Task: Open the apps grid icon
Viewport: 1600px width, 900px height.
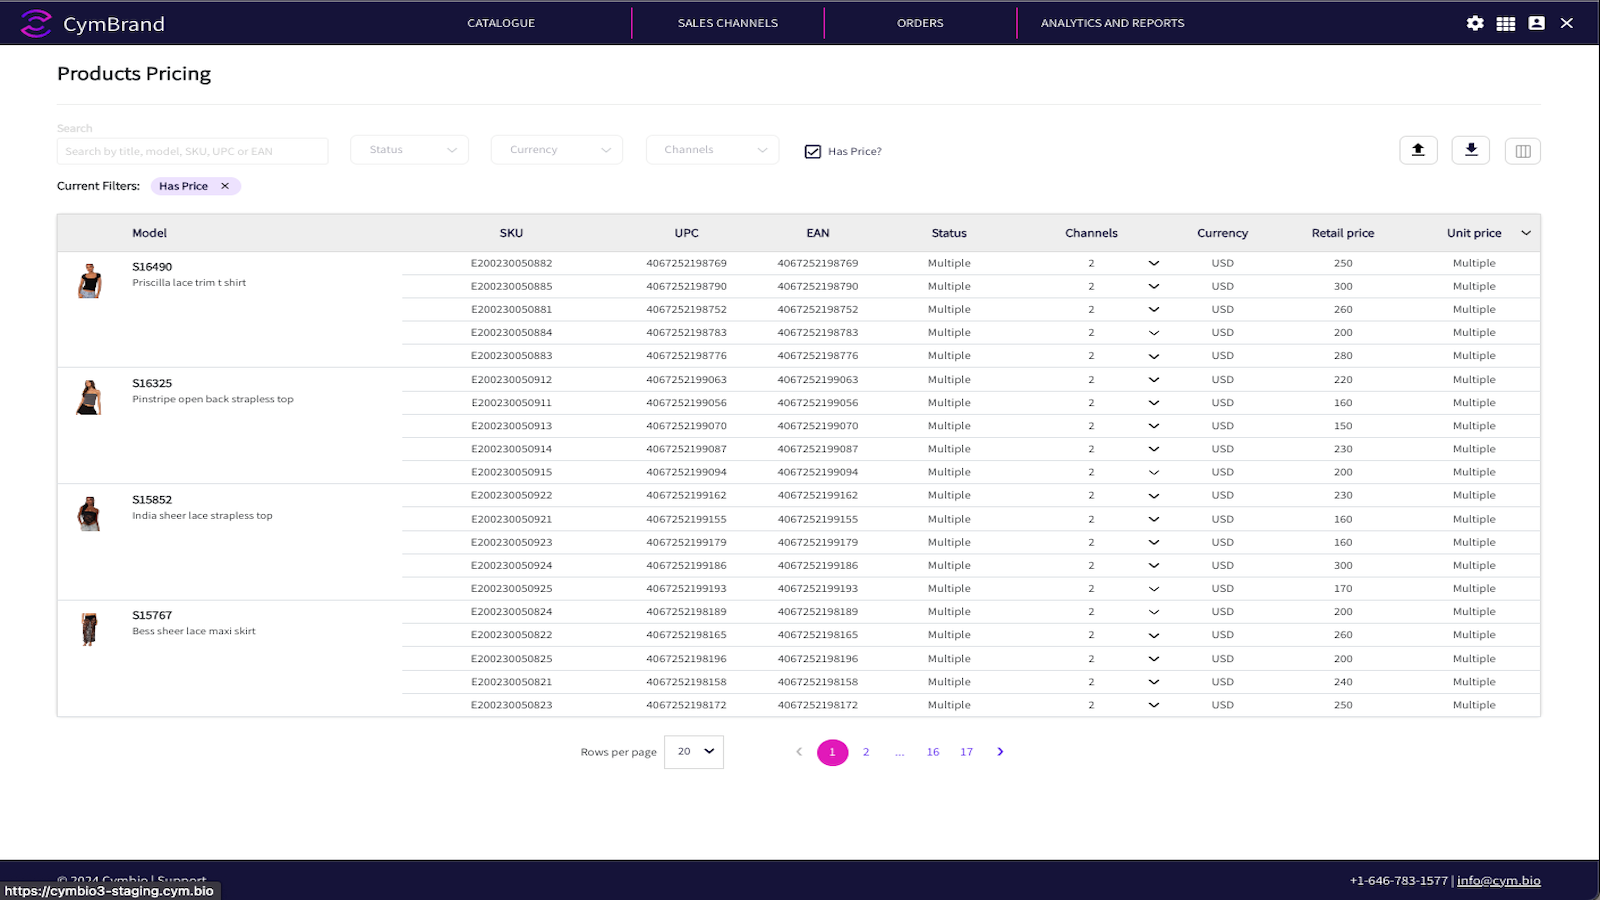Action: (x=1506, y=23)
